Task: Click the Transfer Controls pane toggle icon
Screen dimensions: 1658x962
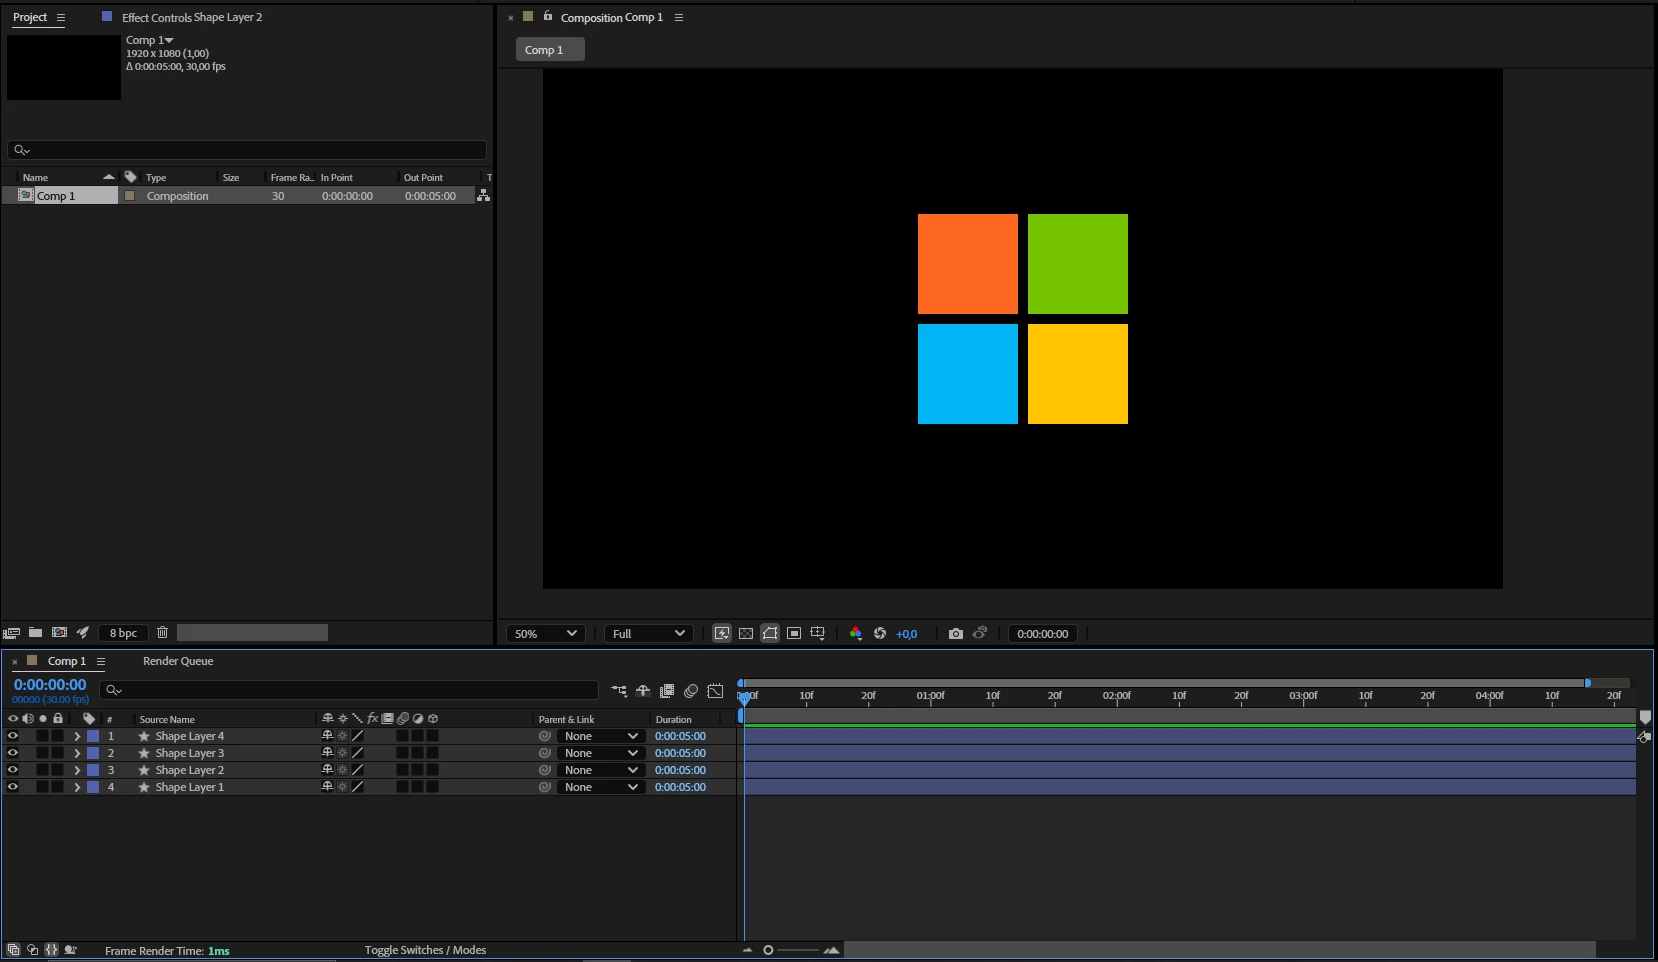Action: 32,950
